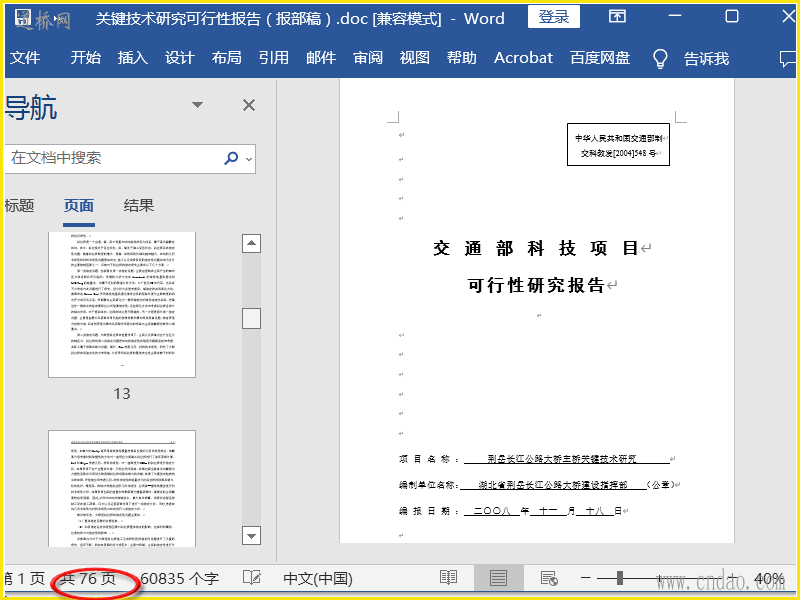Click the thumbnail scrollbar handle

[x=251, y=318]
